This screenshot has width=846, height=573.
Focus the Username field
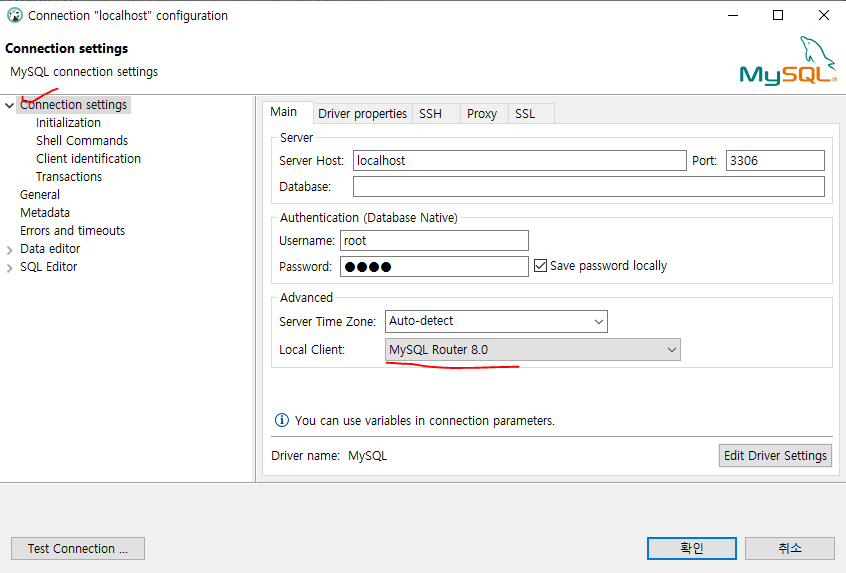click(434, 241)
